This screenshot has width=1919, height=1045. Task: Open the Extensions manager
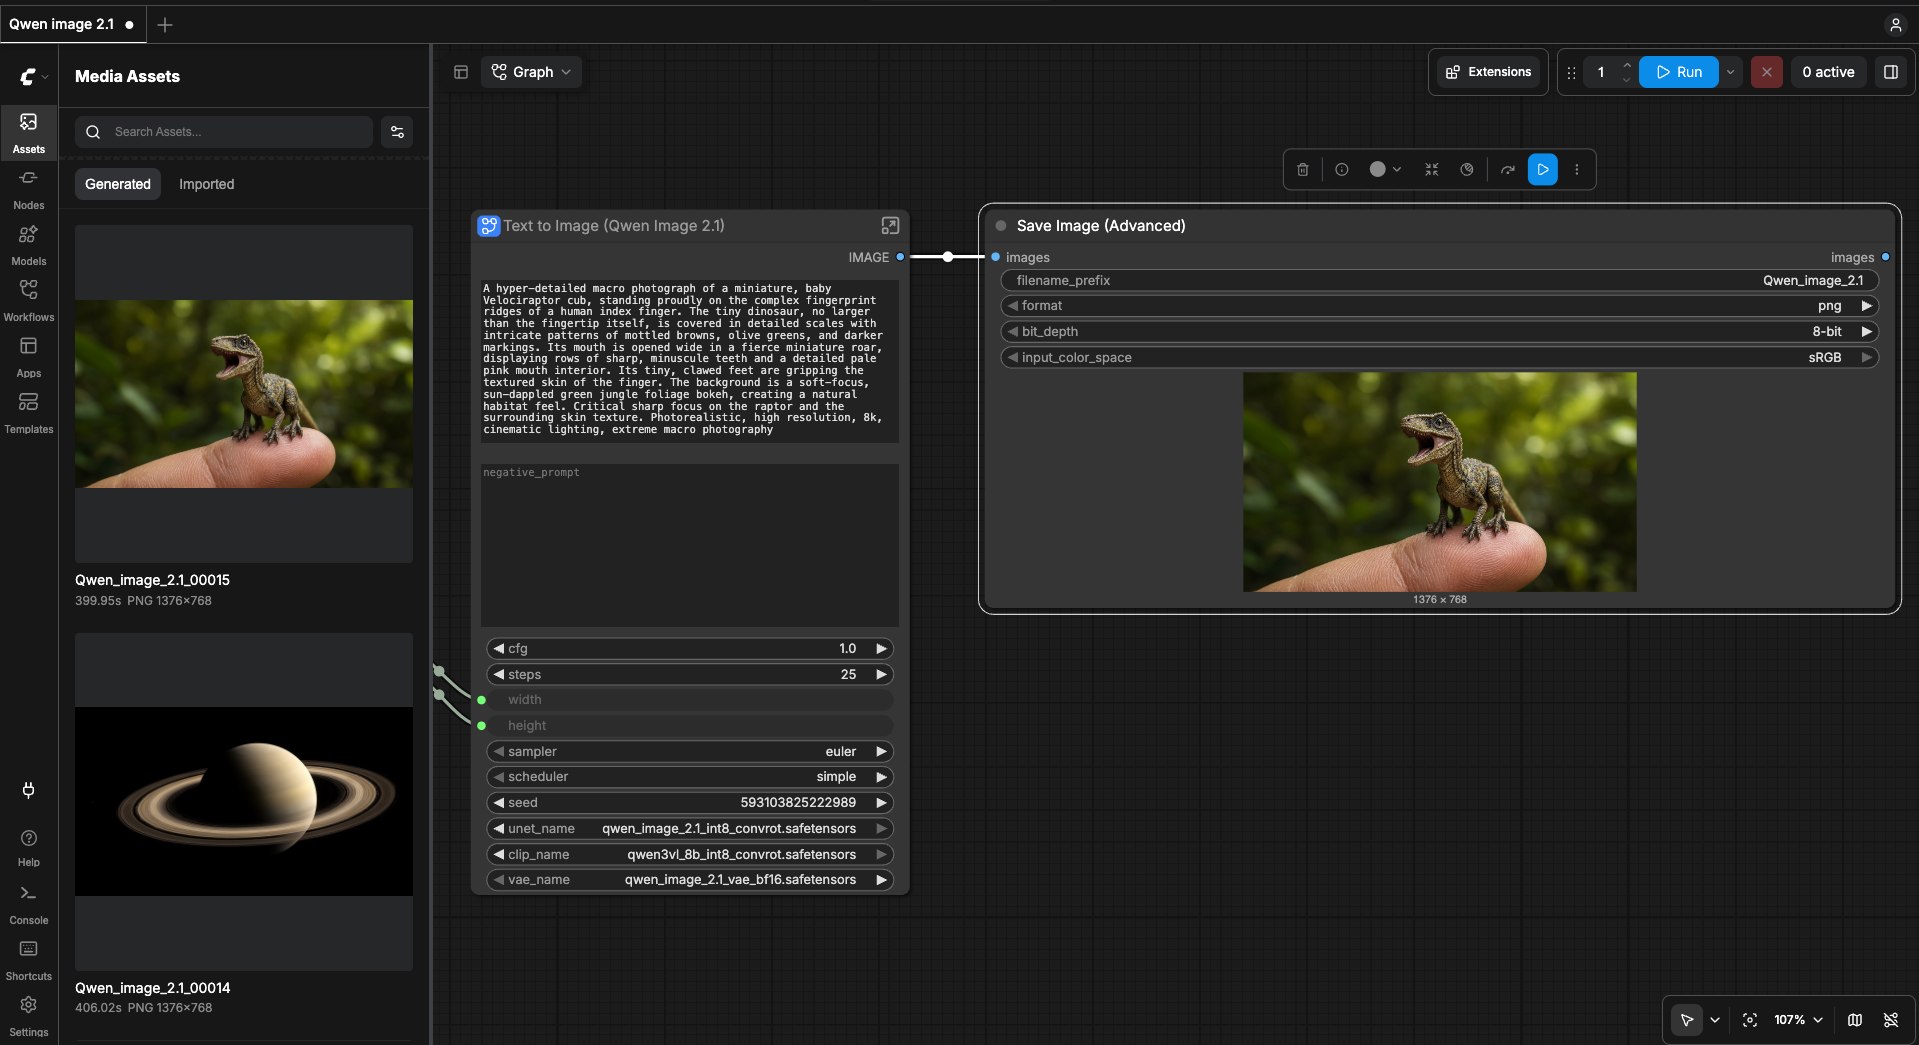pyautogui.click(x=1488, y=72)
